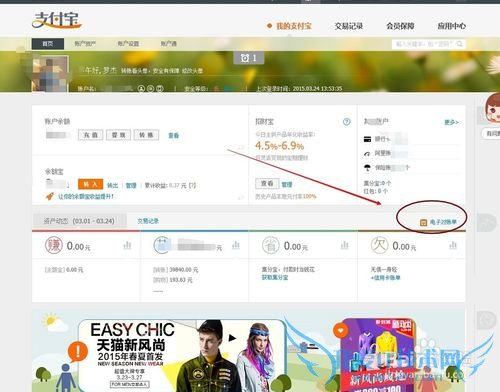Open the 会员保障 navigation tab

[400, 26]
